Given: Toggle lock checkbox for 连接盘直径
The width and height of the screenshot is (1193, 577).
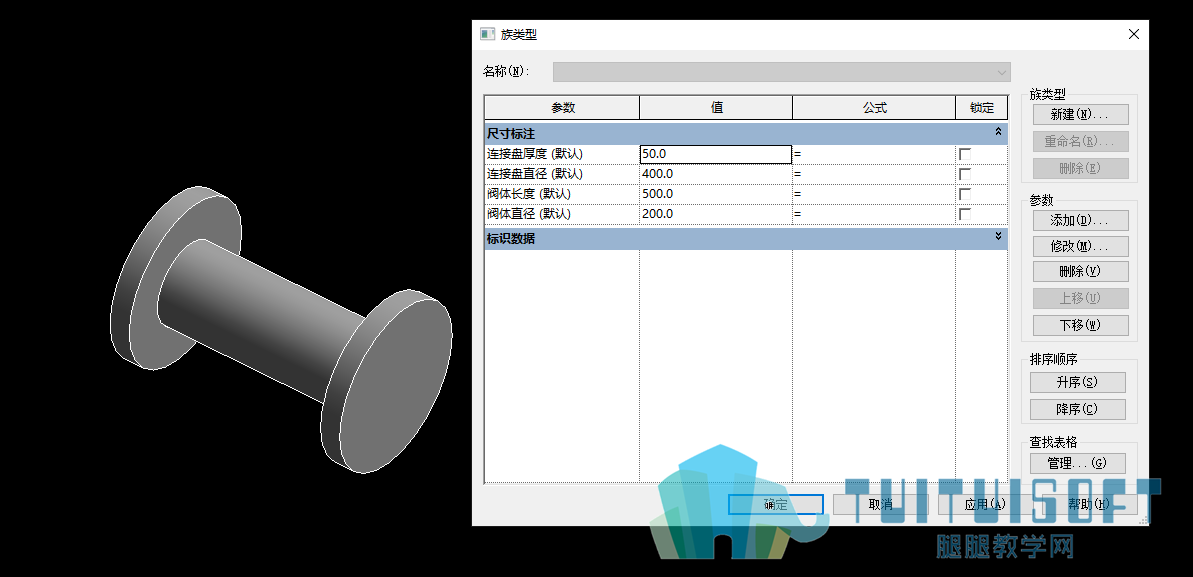Looking at the screenshot, I should tap(965, 174).
